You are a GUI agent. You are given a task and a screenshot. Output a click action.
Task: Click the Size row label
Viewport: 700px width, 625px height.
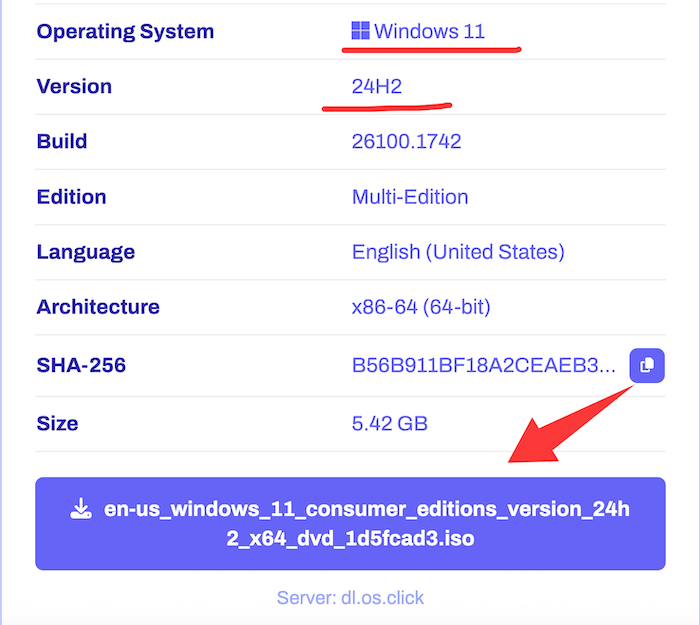[57, 423]
